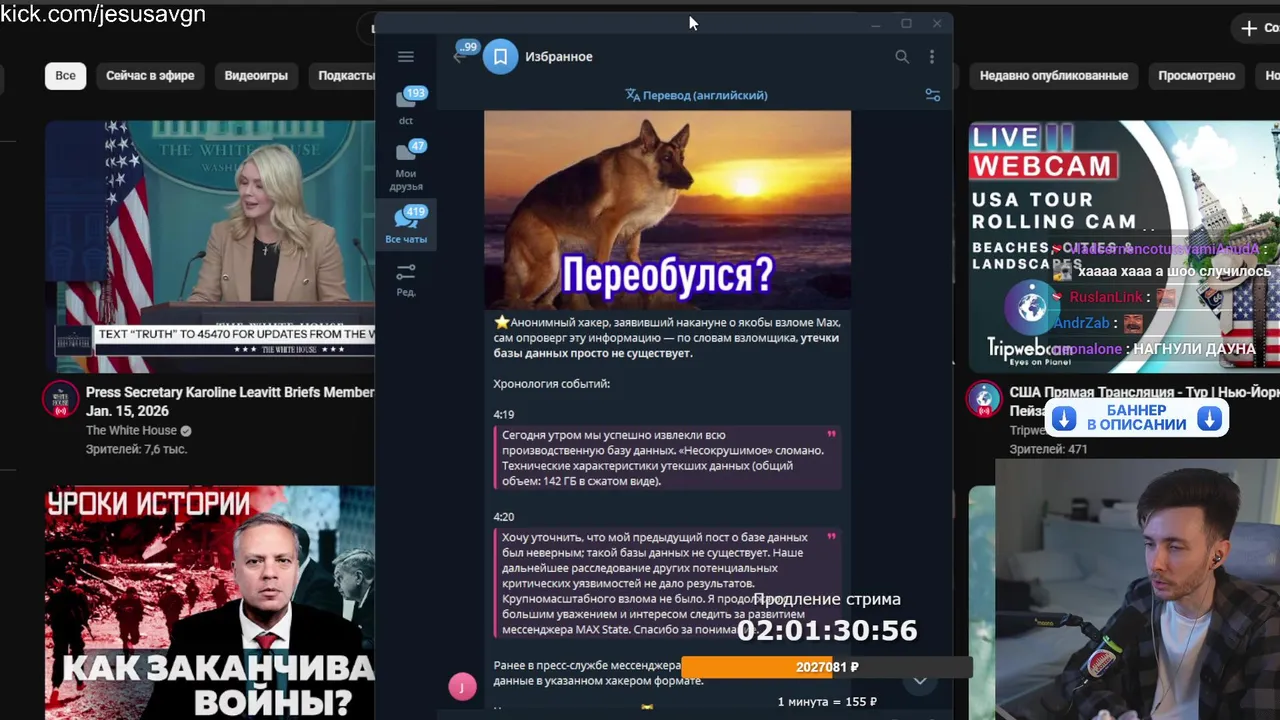Click the Saved Messages bookmark avatar
The height and width of the screenshot is (720, 1280).
501,57
